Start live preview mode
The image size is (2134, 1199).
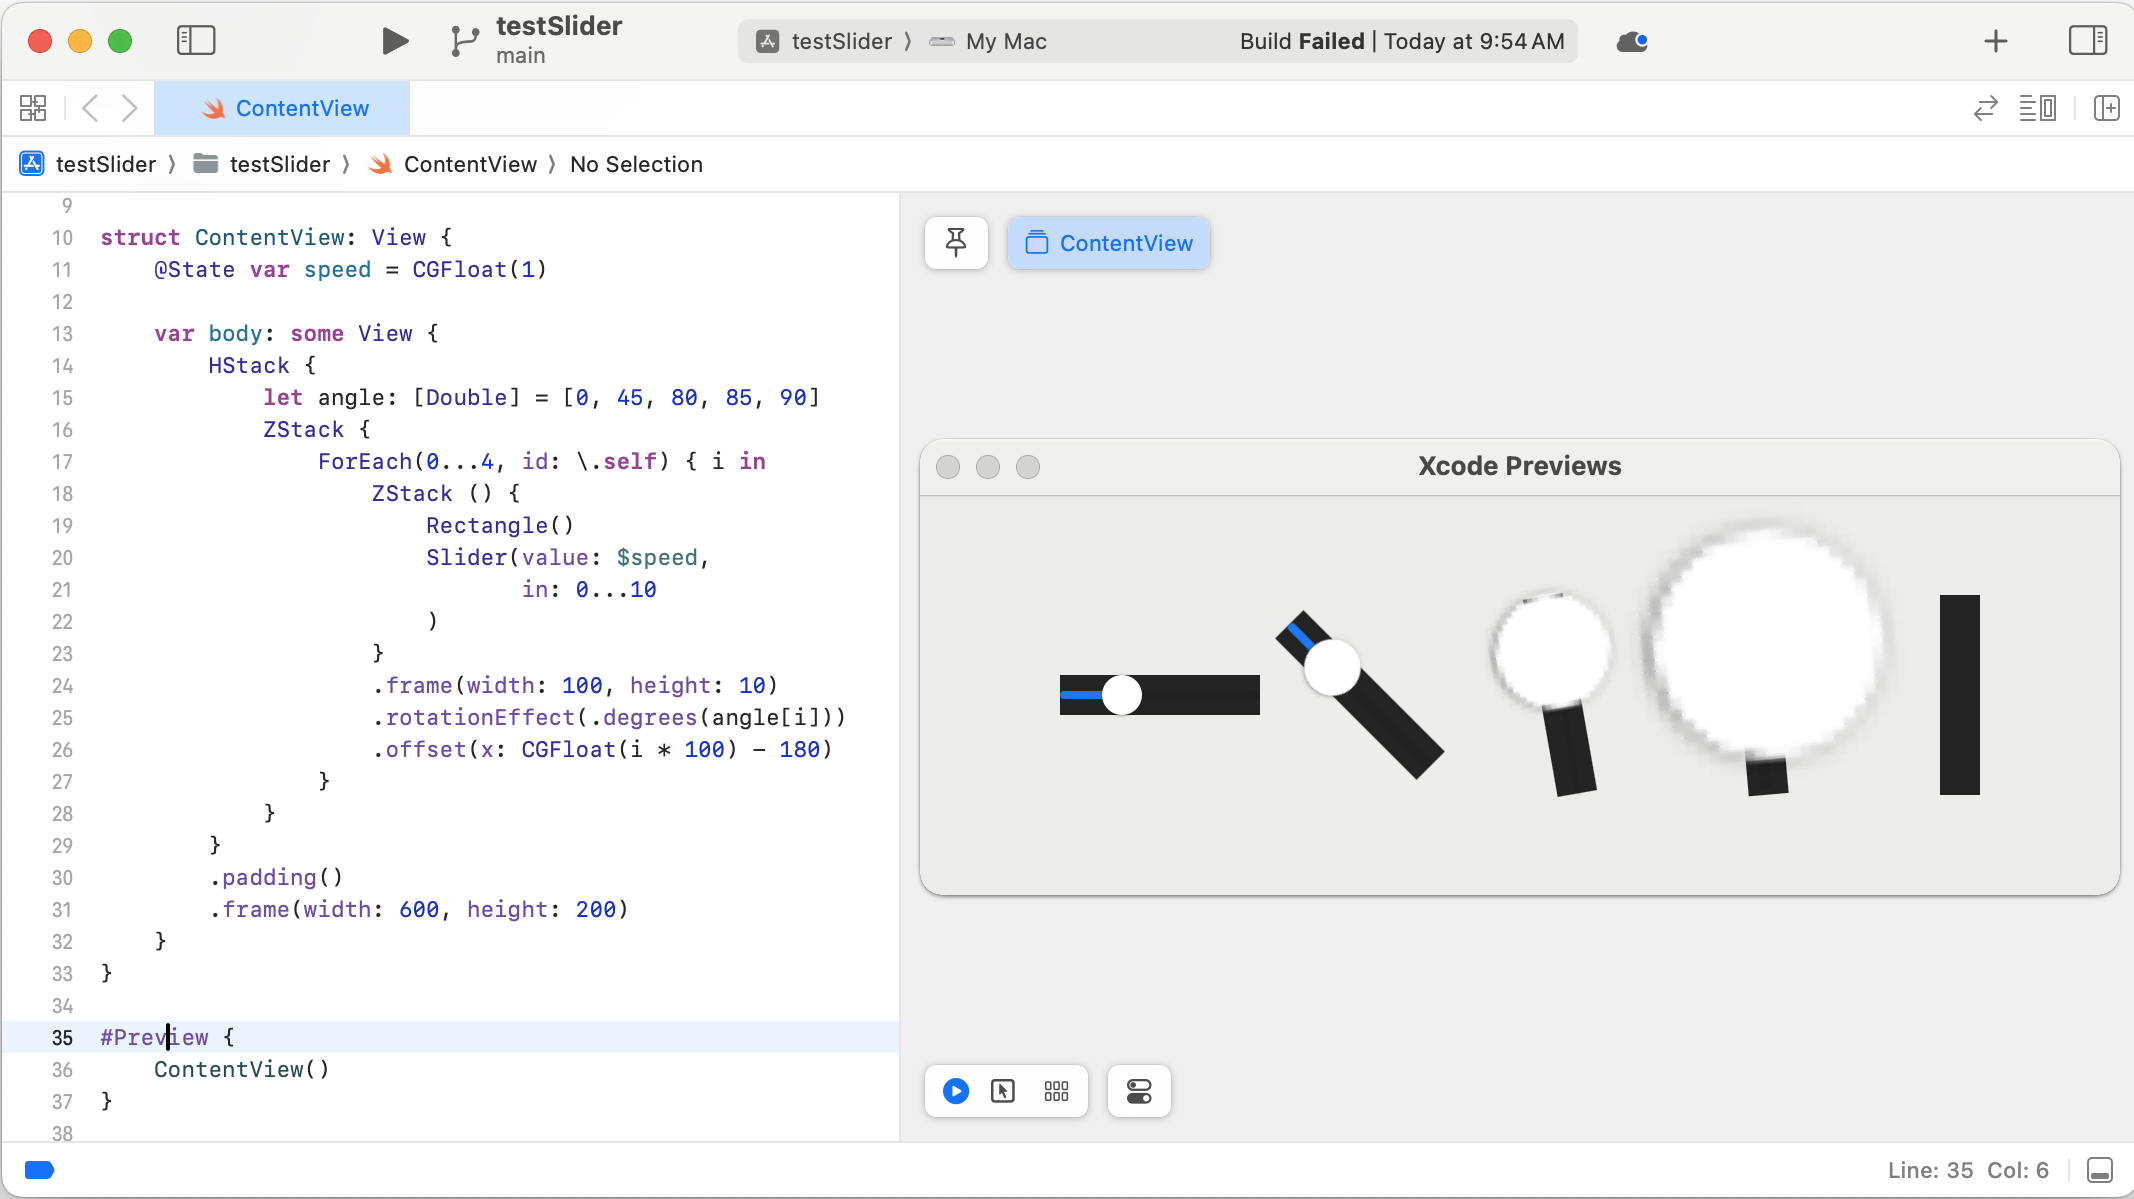click(x=956, y=1091)
